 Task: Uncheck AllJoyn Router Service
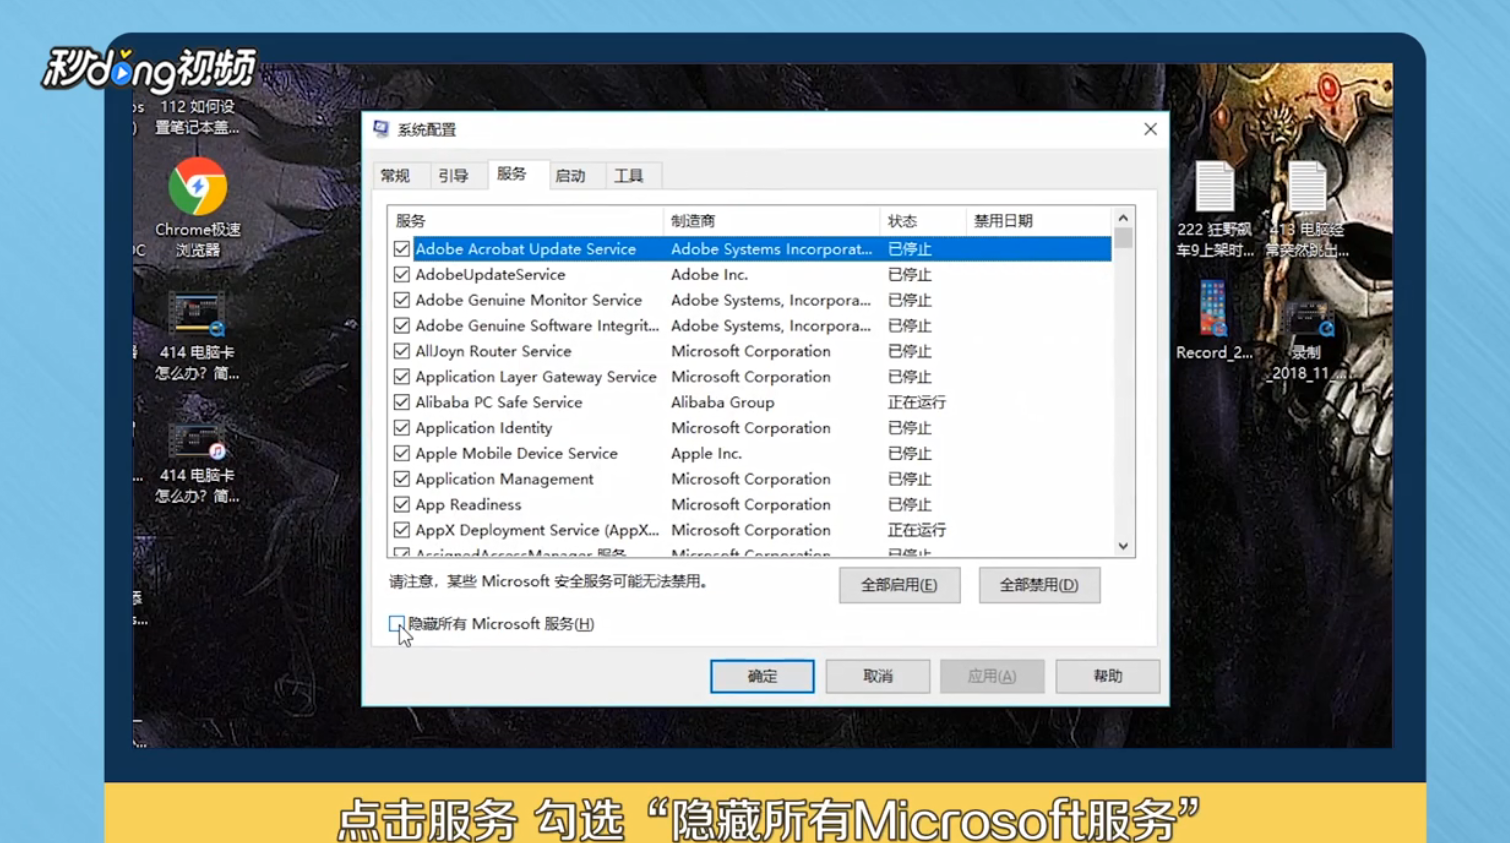[402, 351]
